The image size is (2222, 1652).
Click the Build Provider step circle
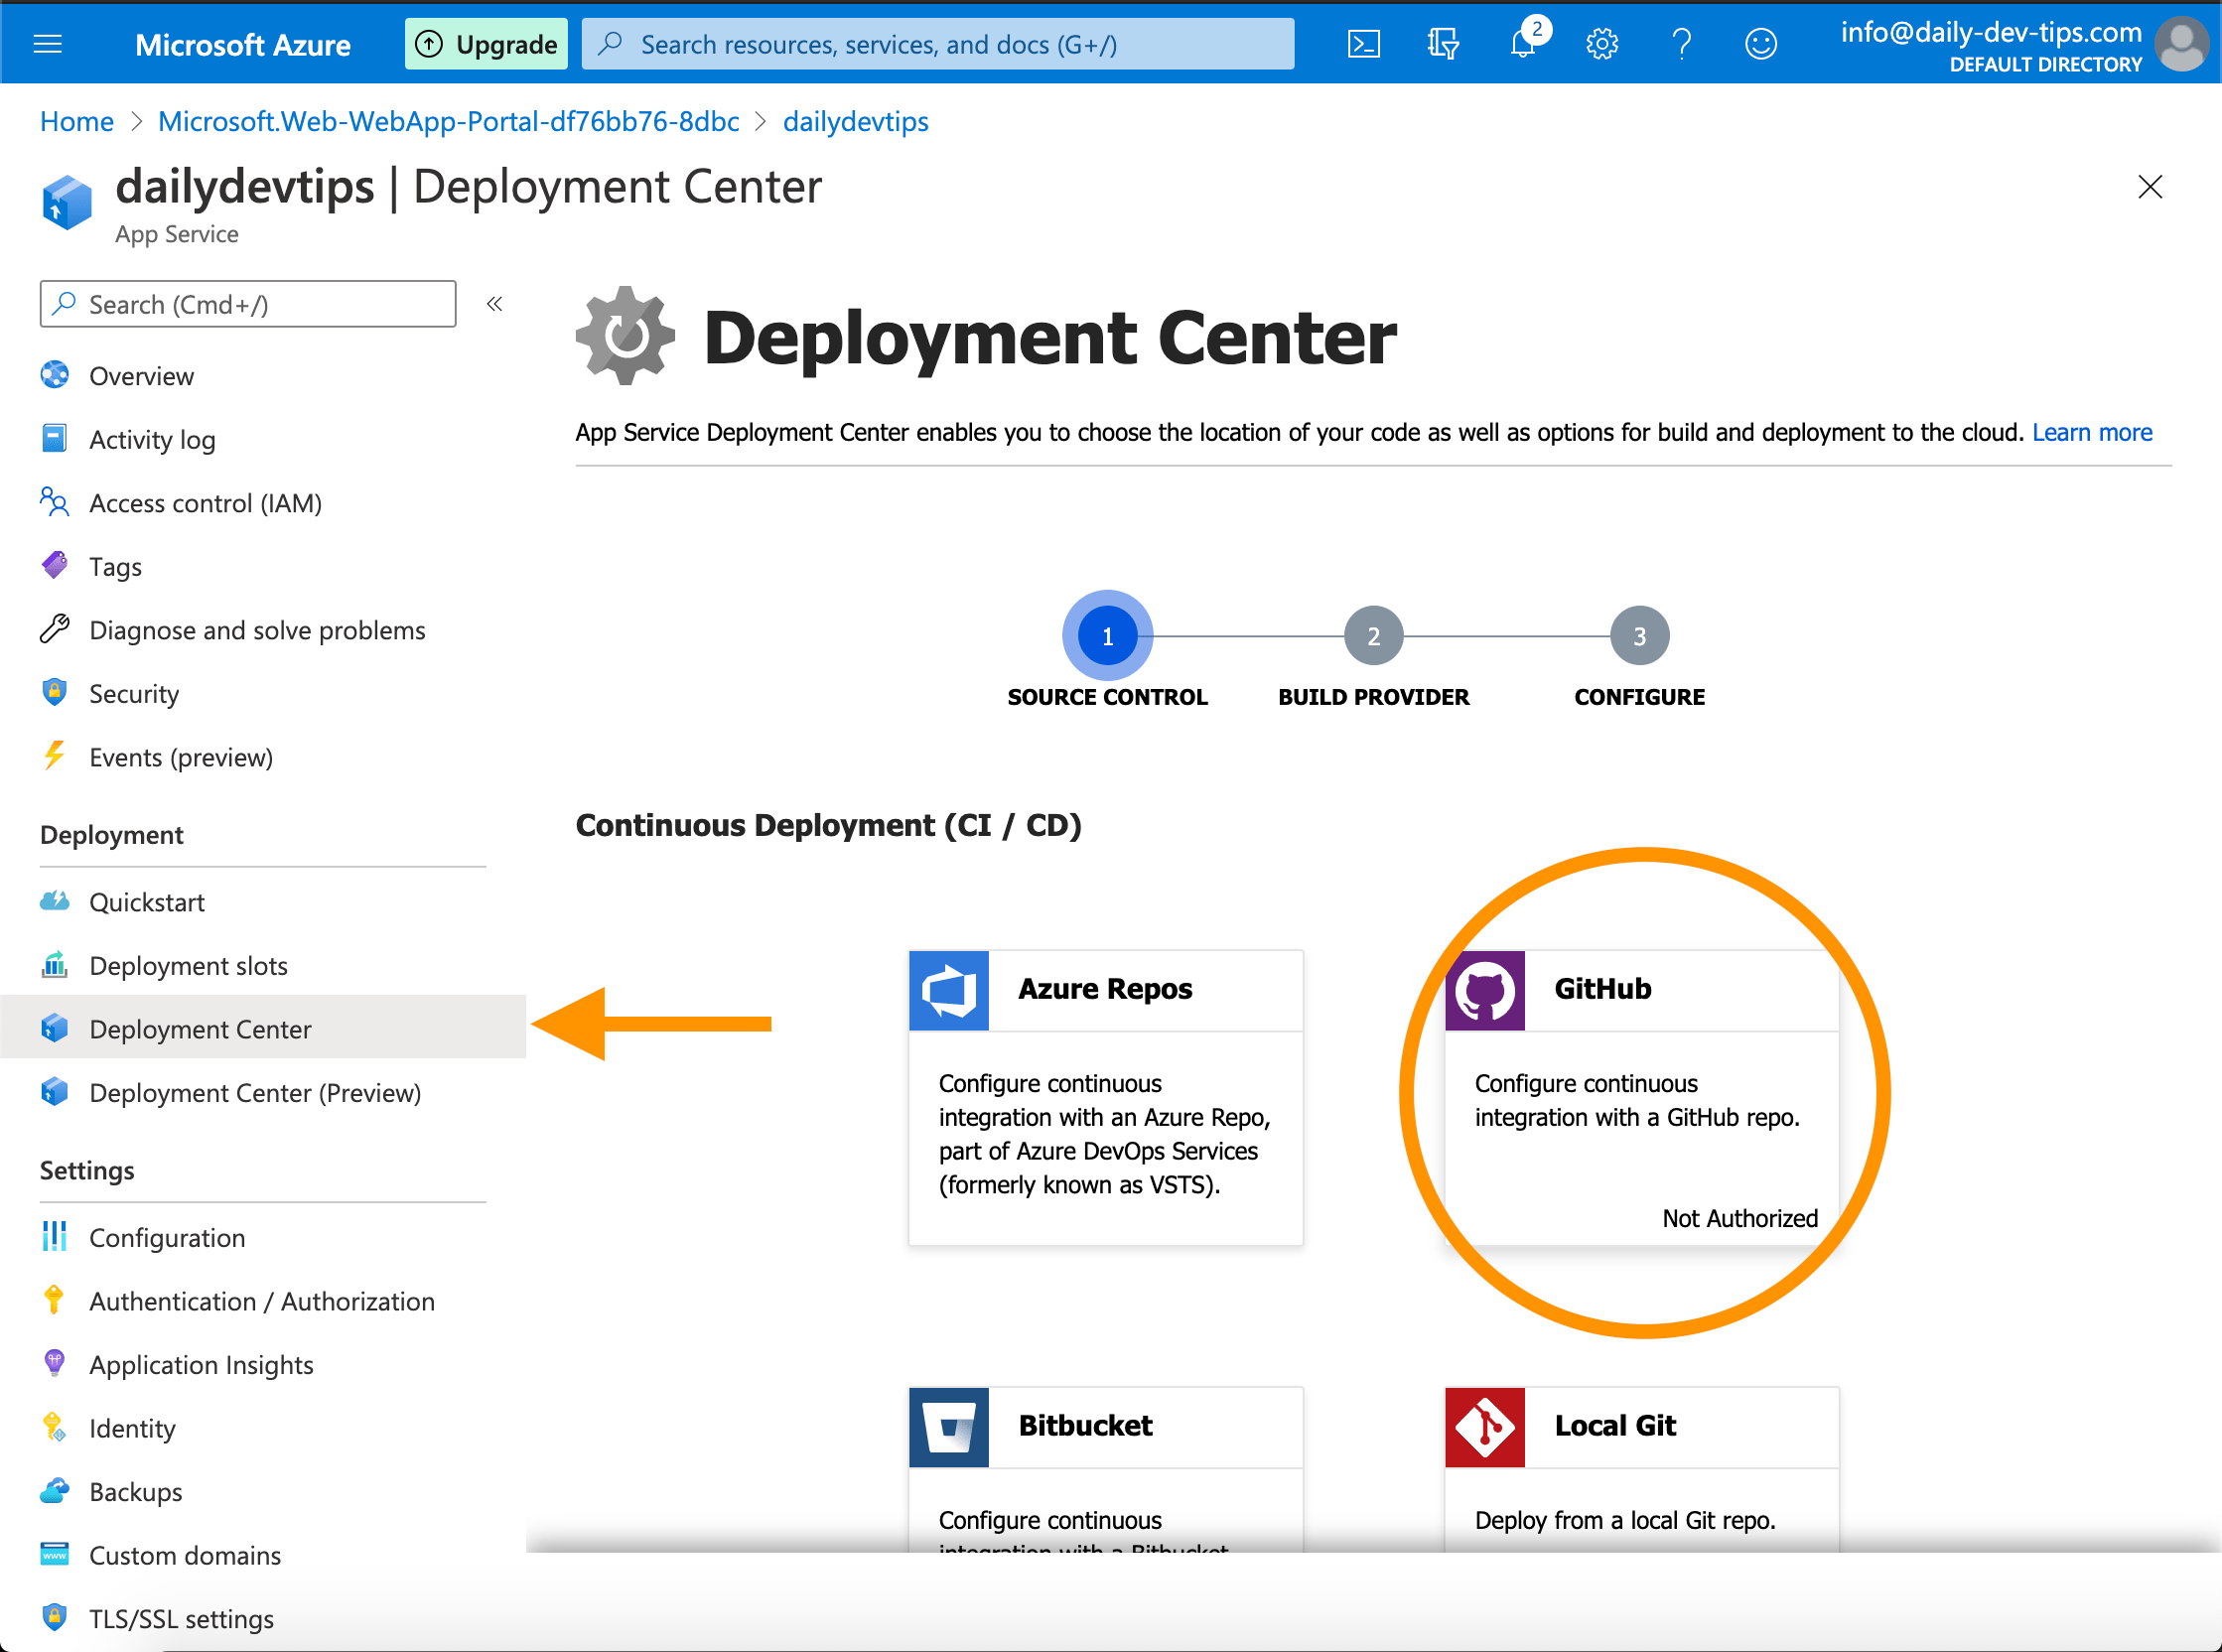pyautogui.click(x=1373, y=634)
